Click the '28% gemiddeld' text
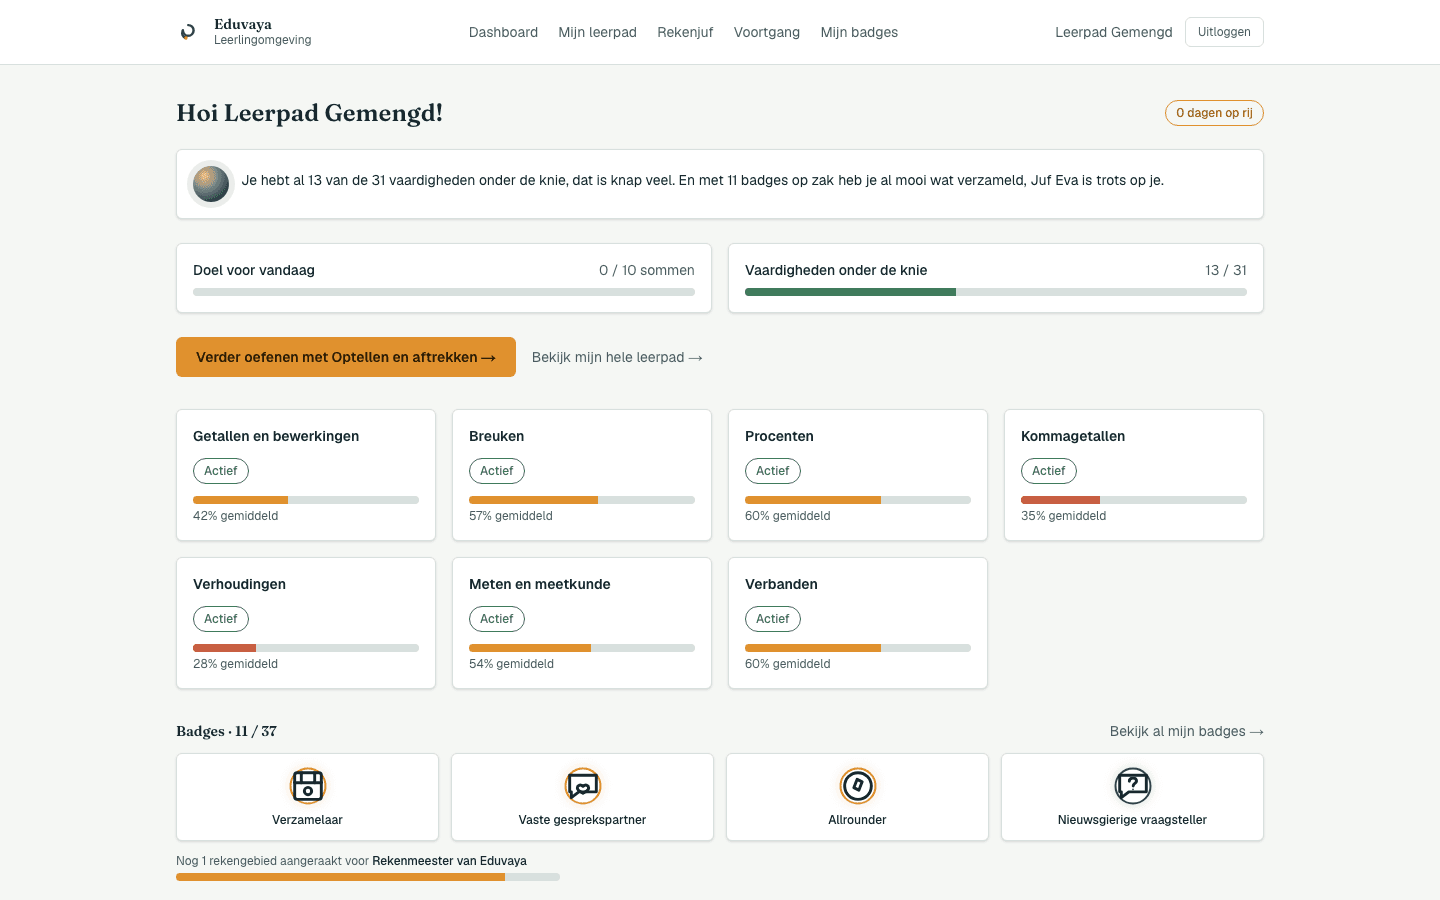 pyautogui.click(x=236, y=664)
